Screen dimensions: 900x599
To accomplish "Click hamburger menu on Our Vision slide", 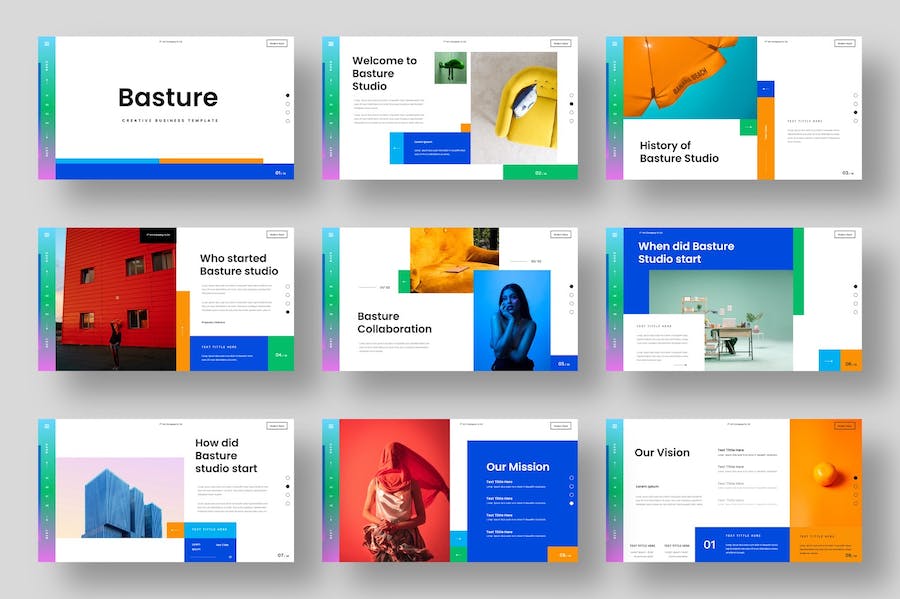I will click(x=614, y=425).
